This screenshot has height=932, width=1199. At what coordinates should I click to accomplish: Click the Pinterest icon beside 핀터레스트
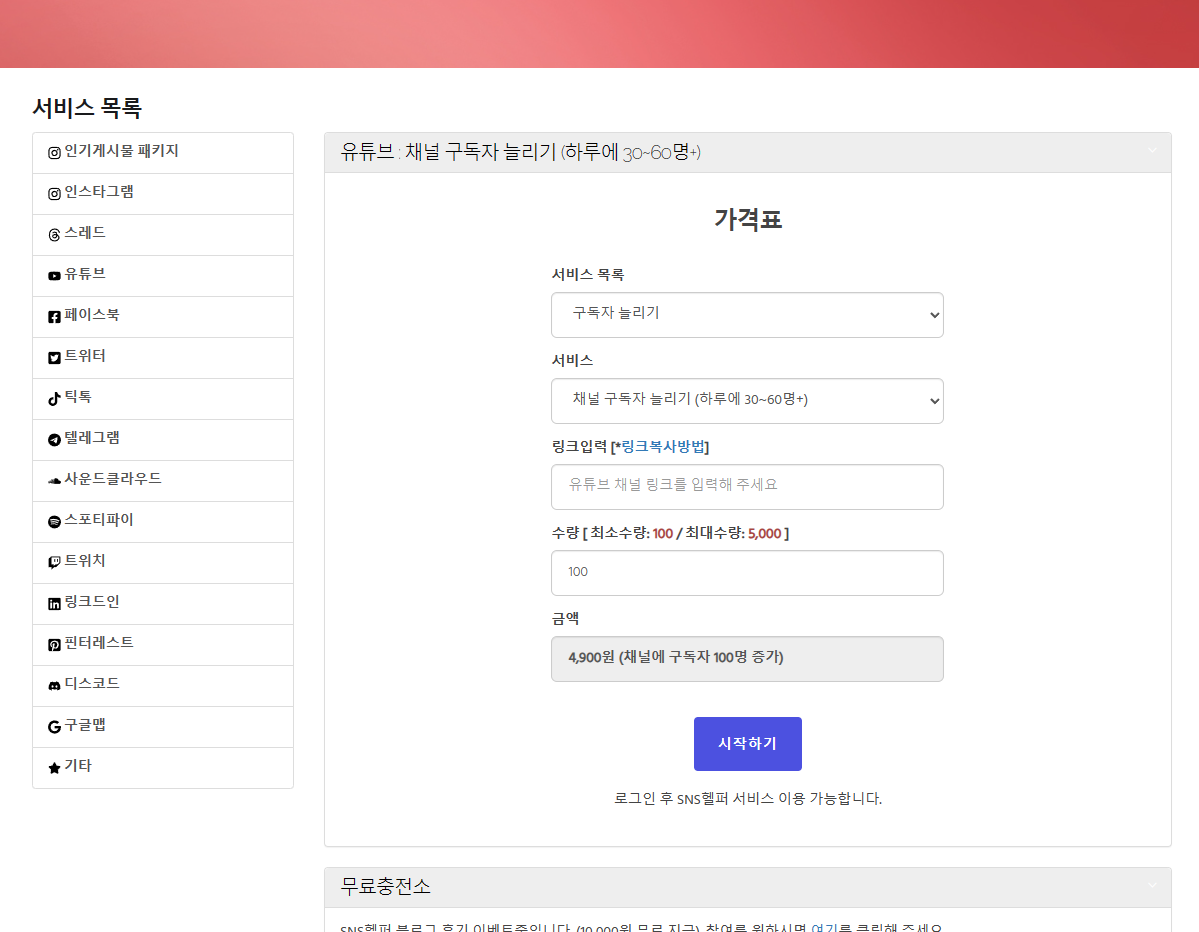tap(54, 645)
